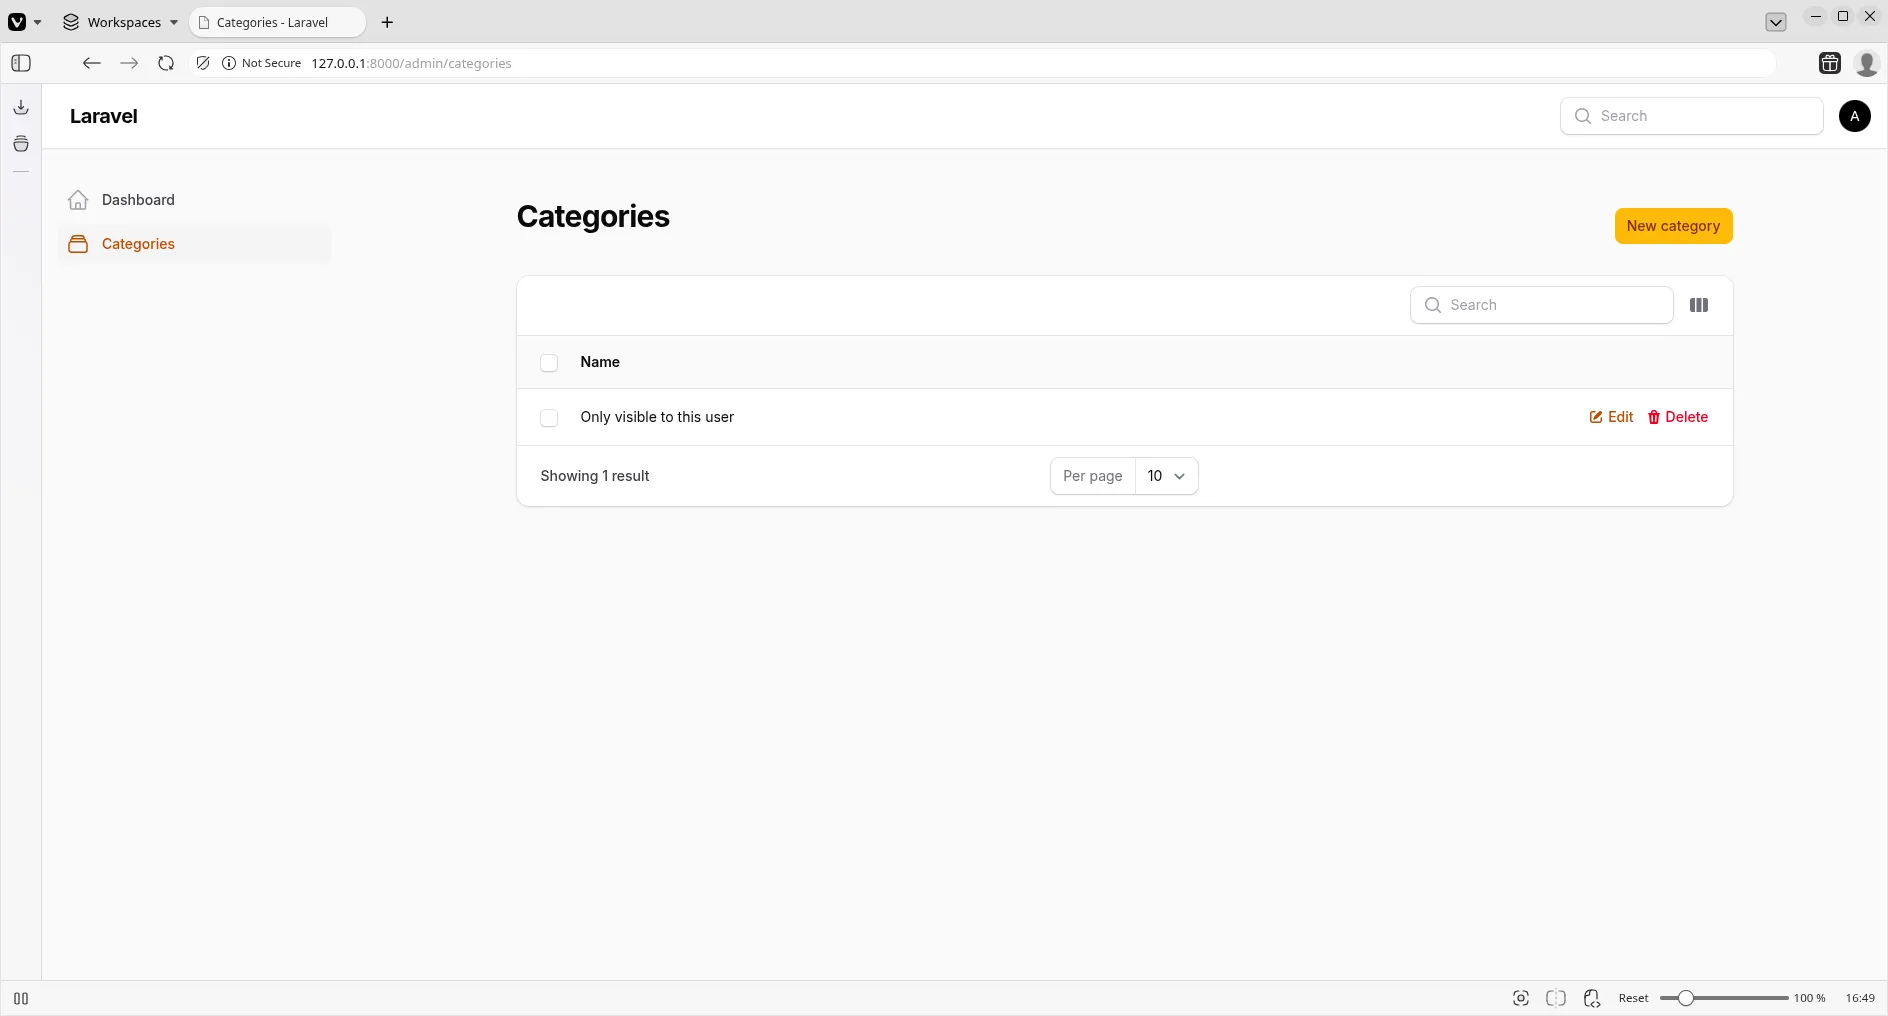Toggle the browser sidebar panel icon
This screenshot has width=1888, height=1016.
tap(20, 63)
